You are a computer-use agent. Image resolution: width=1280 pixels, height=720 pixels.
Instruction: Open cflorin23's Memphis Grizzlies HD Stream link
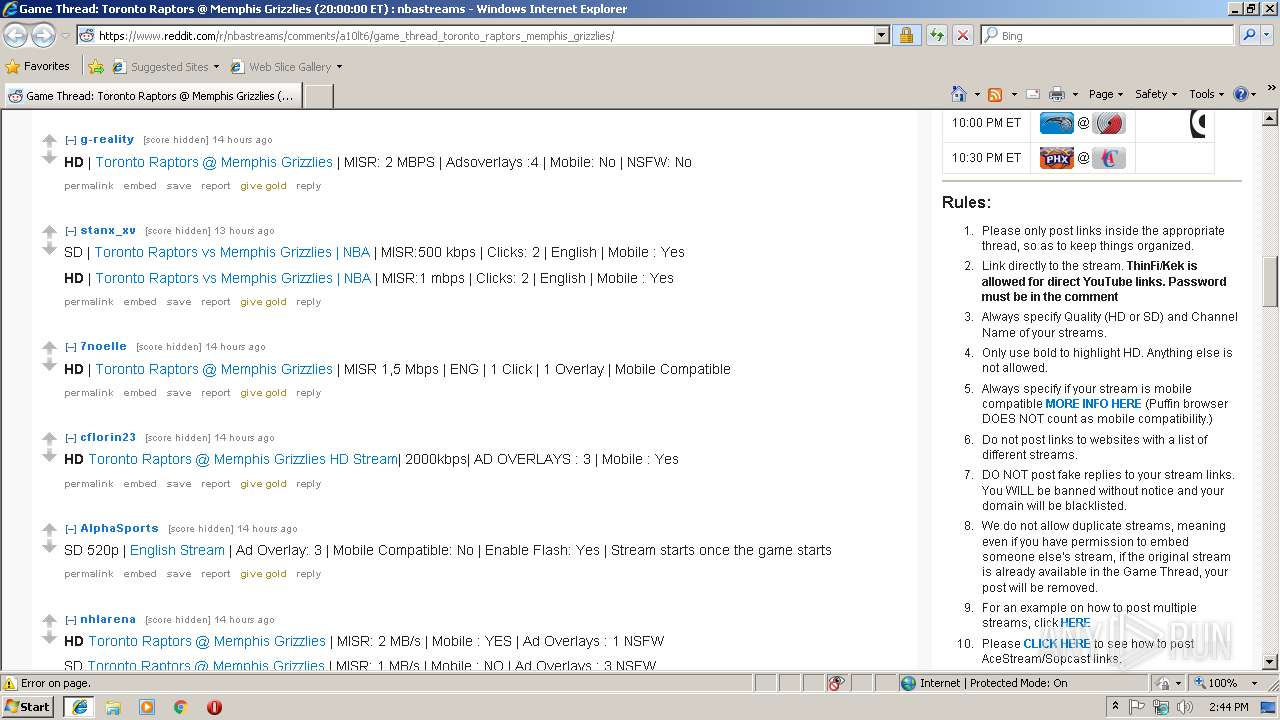coord(243,459)
